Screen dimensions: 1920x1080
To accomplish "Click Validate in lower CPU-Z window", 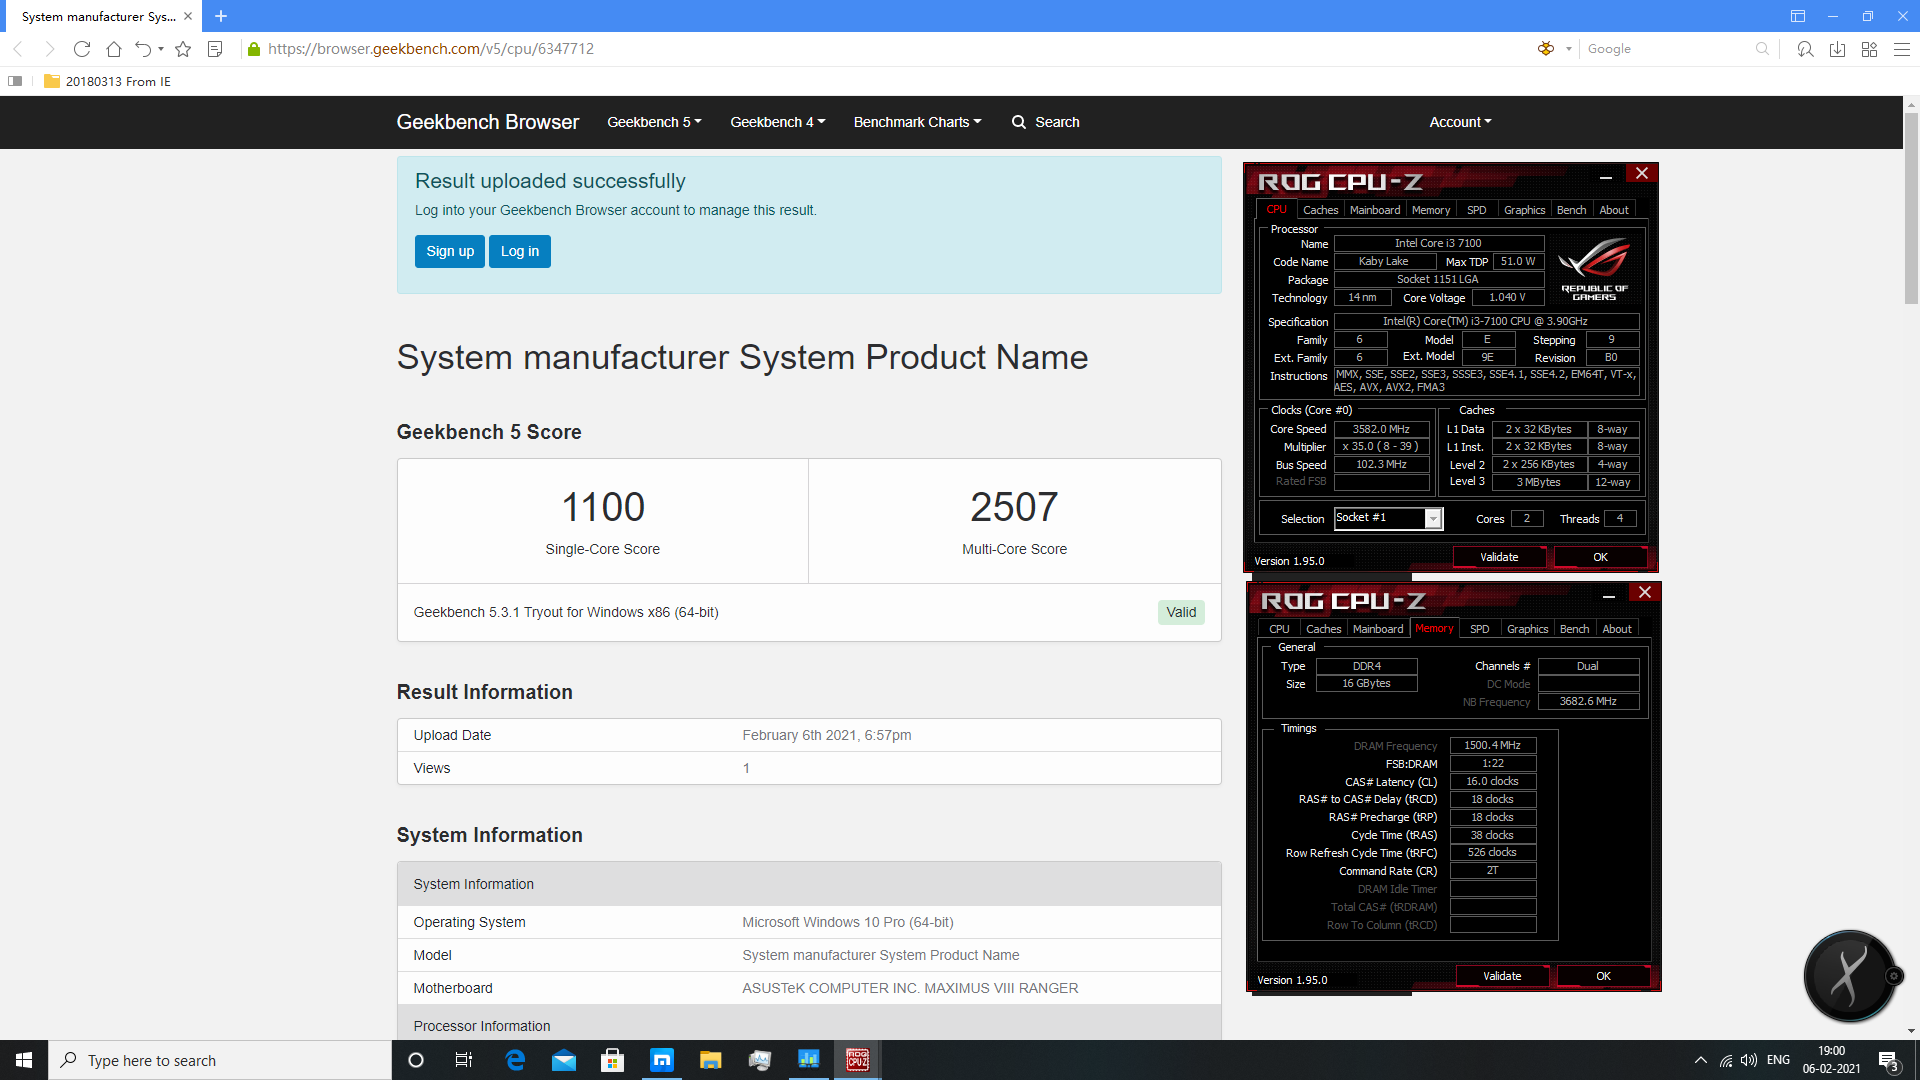I will point(1502,976).
